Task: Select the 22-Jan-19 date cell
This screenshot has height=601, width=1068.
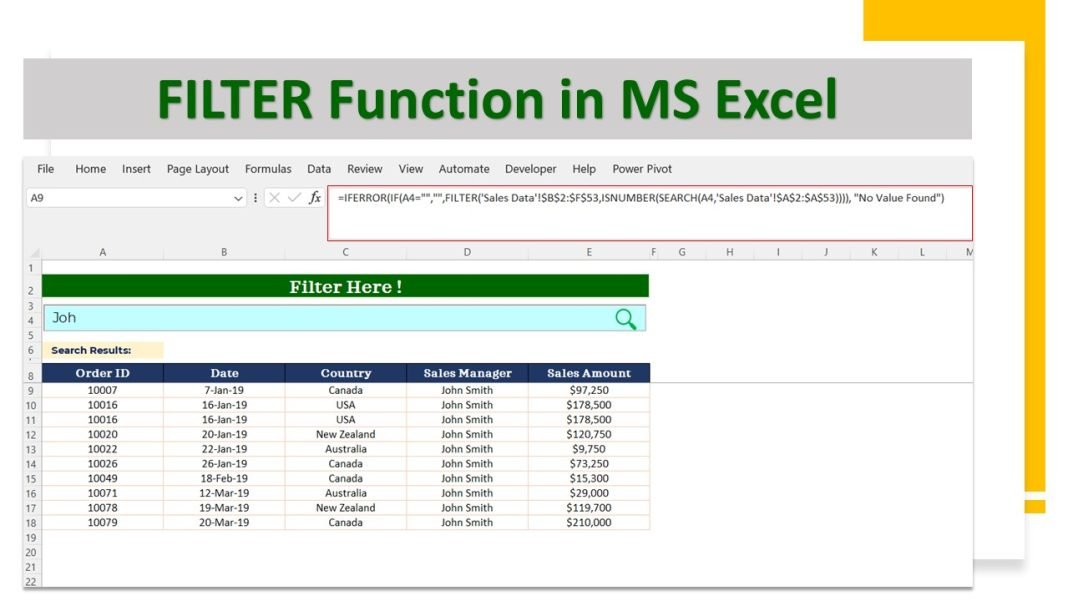Action: point(224,449)
